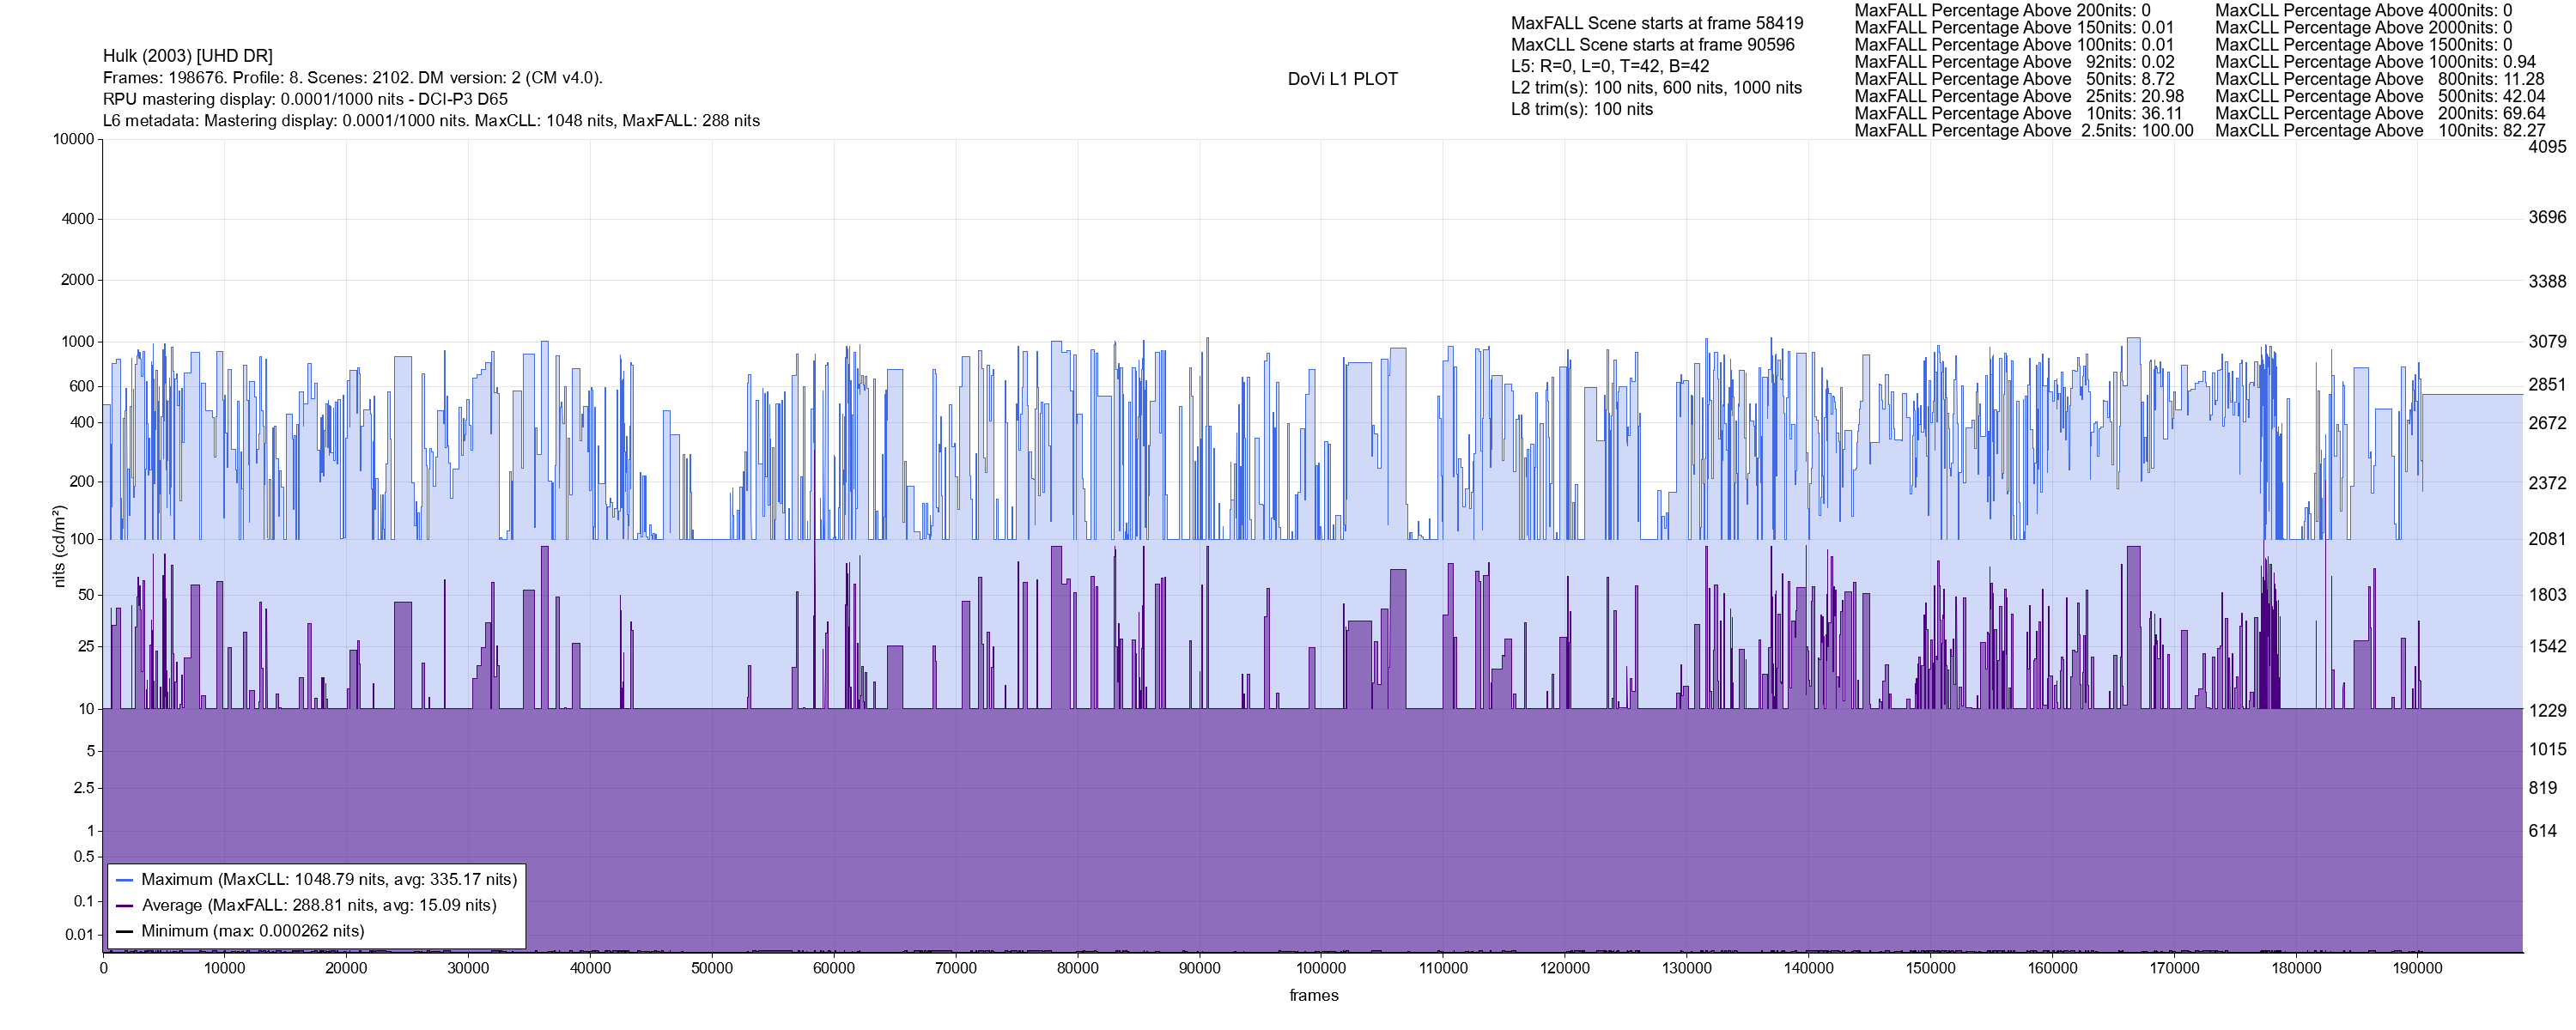Screen dimensions: 2576x1030
Task: Click the purple Average legend line marker
Action: click(x=125, y=906)
